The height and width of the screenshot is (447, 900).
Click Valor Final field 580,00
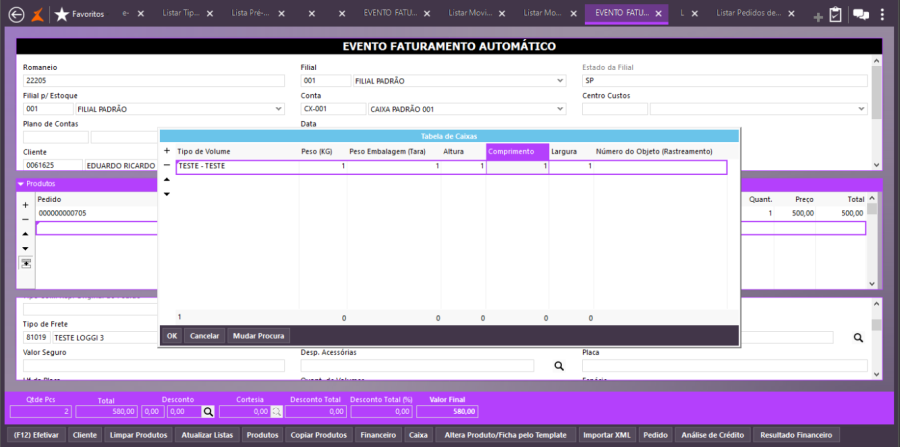click(447, 411)
